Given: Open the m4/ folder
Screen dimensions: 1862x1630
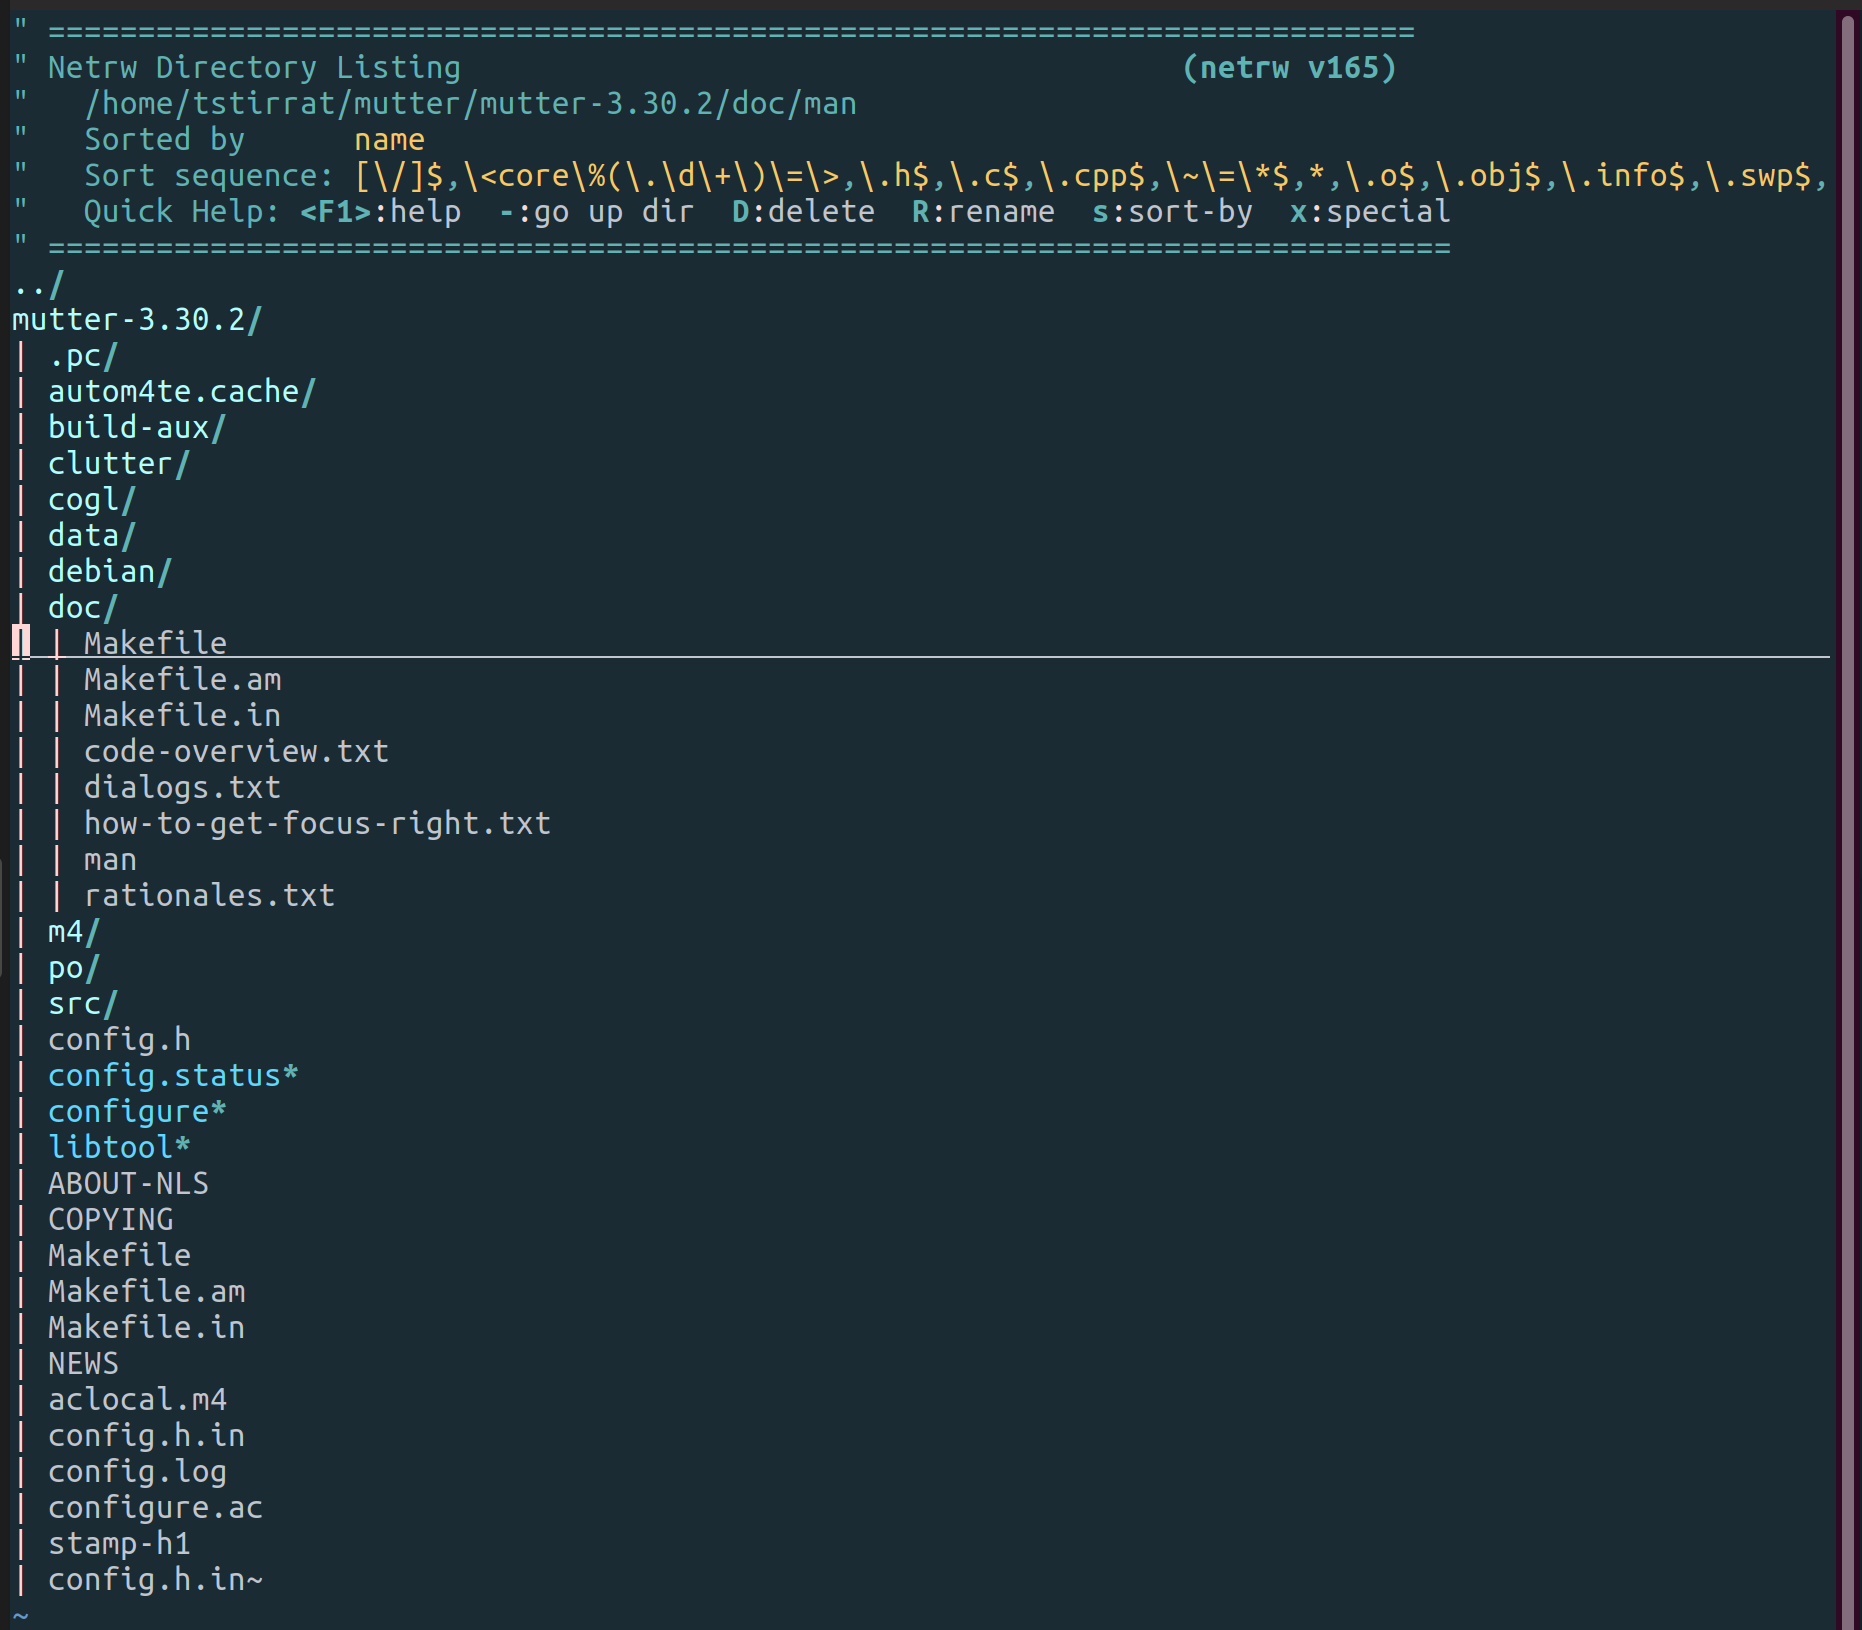Looking at the screenshot, I should tap(70, 930).
